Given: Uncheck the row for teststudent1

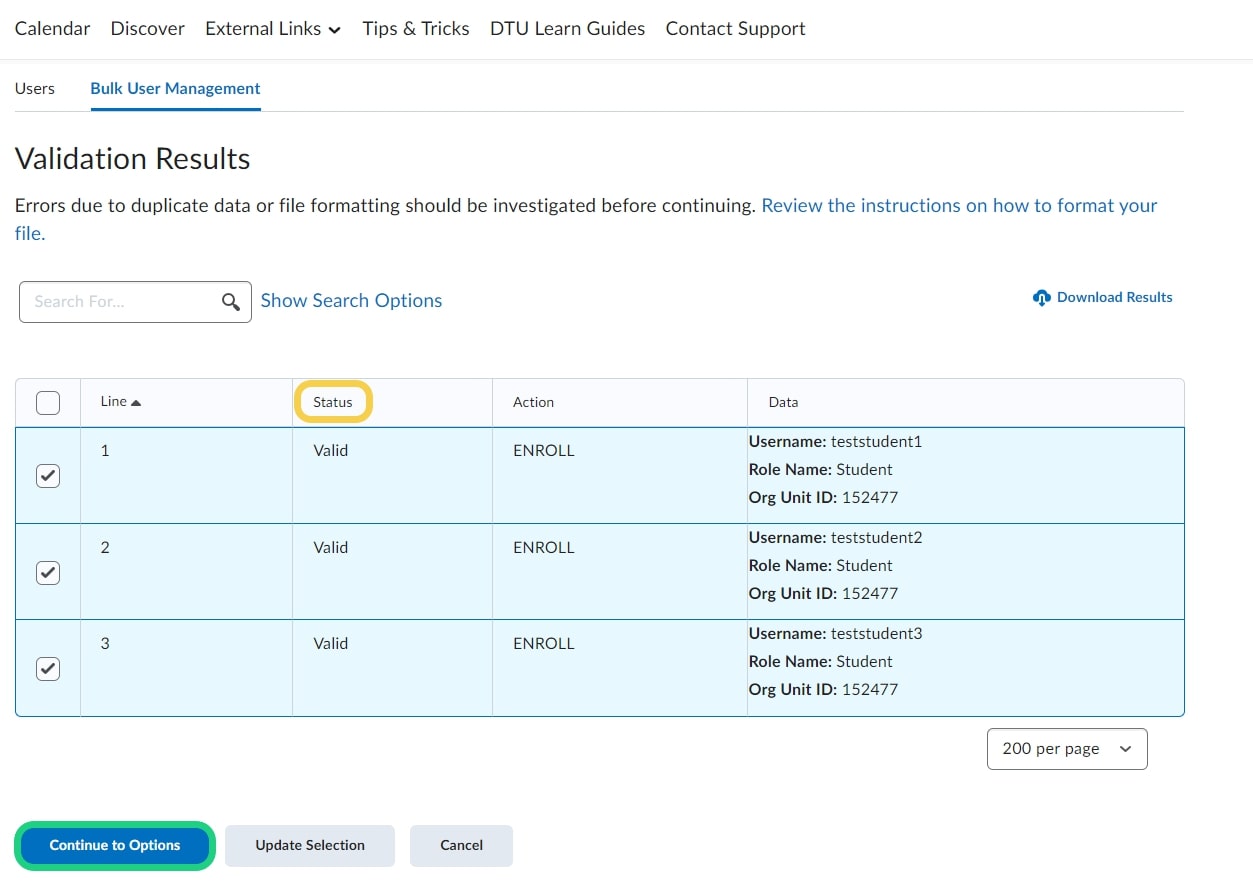Looking at the screenshot, I should (48, 476).
